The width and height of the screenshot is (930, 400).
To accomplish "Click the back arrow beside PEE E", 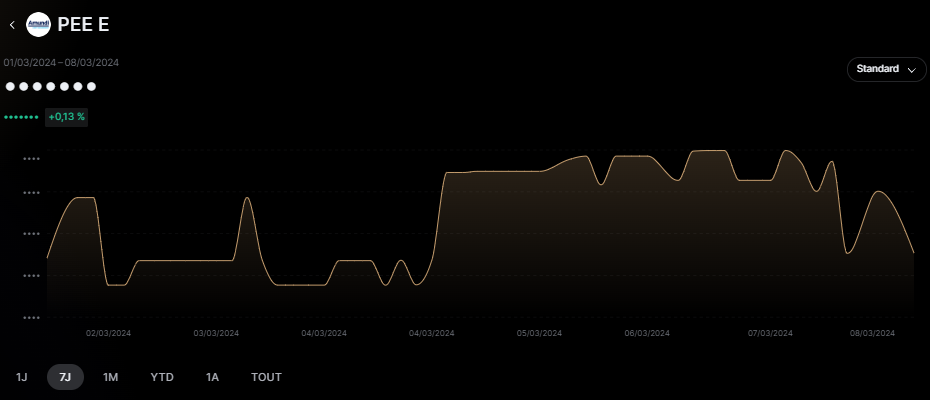I will [x=12, y=24].
